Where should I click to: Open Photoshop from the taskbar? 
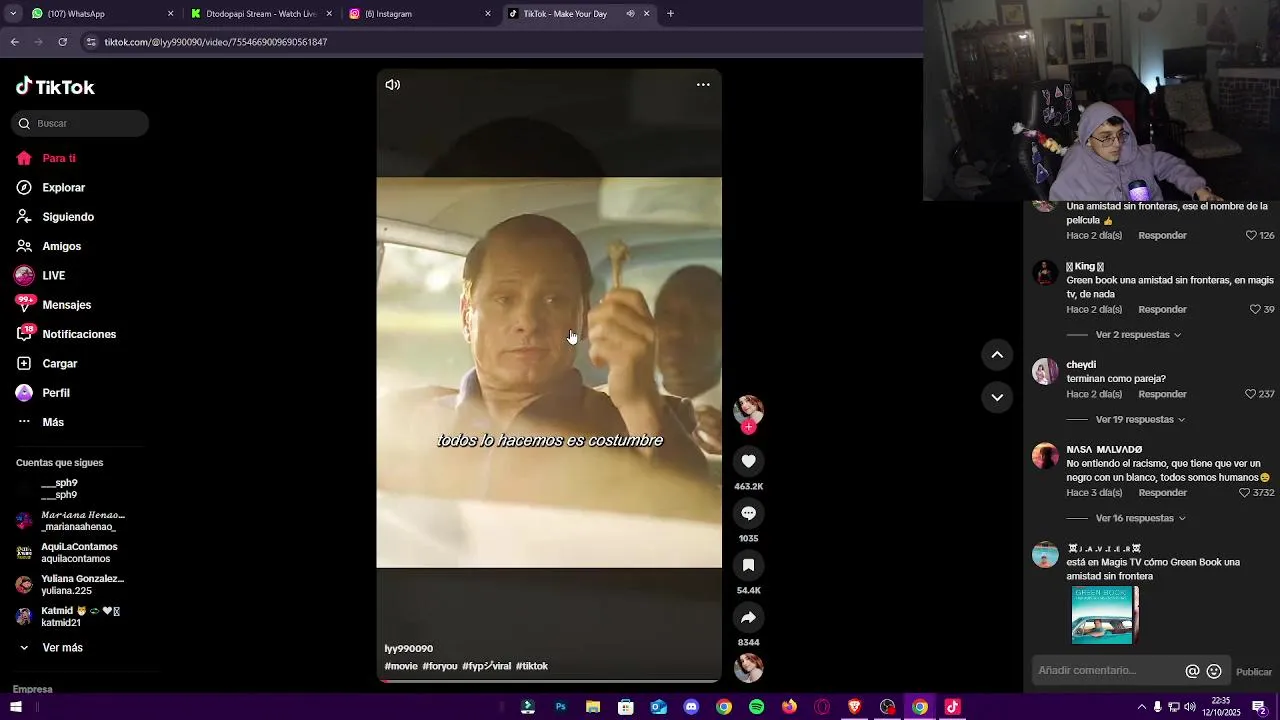[x=560, y=707]
